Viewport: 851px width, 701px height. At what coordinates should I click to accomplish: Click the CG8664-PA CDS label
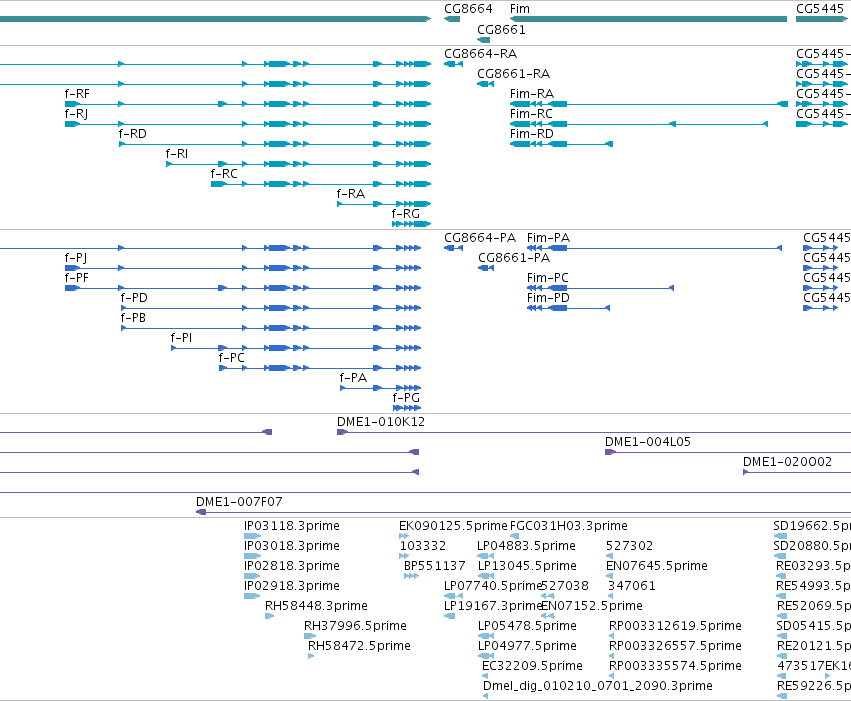tap(480, 238)
